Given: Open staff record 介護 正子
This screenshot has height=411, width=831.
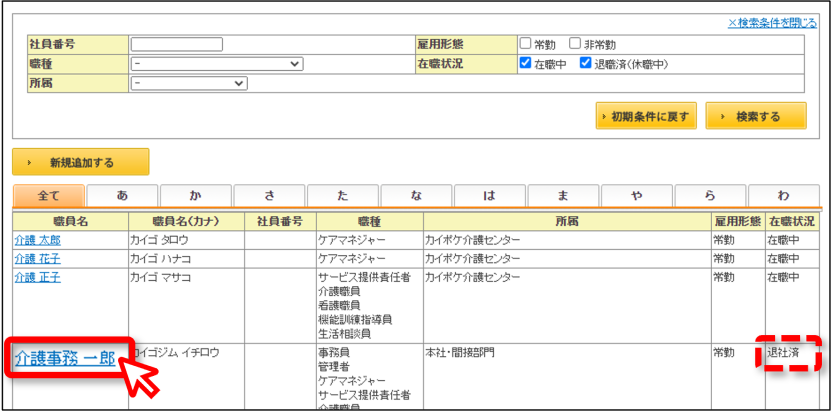Looking at the screenshot, I should [x=38, y=277].
